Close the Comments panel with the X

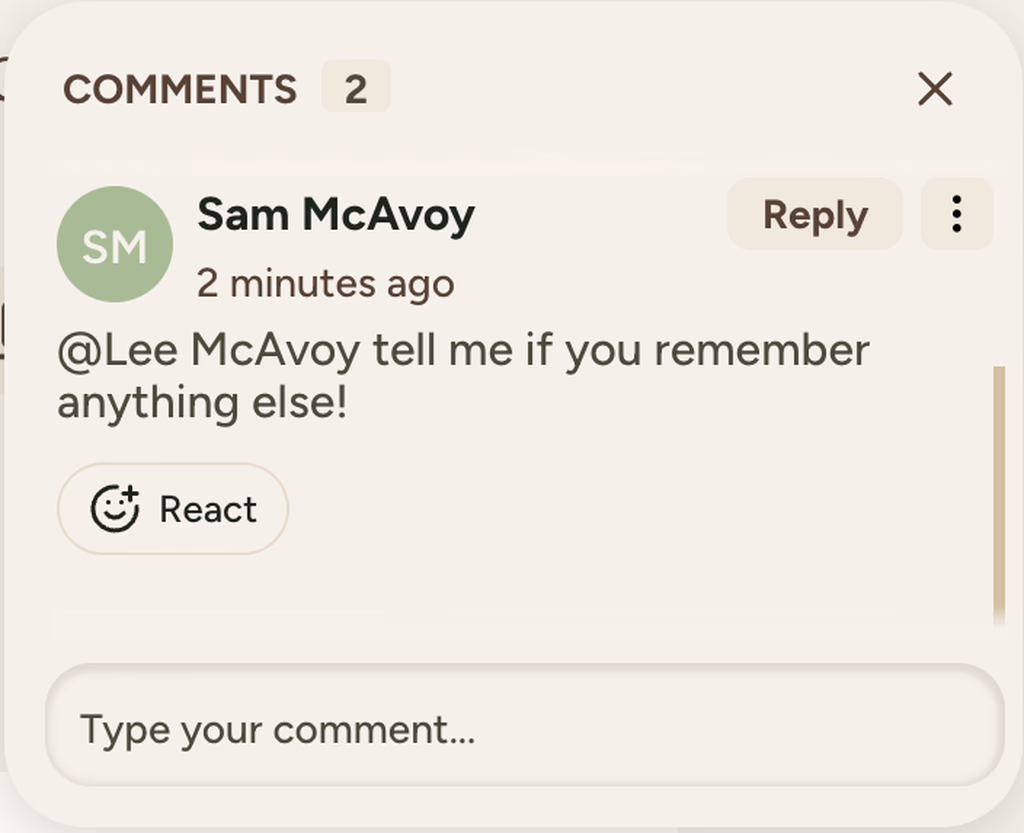[935, 90]
